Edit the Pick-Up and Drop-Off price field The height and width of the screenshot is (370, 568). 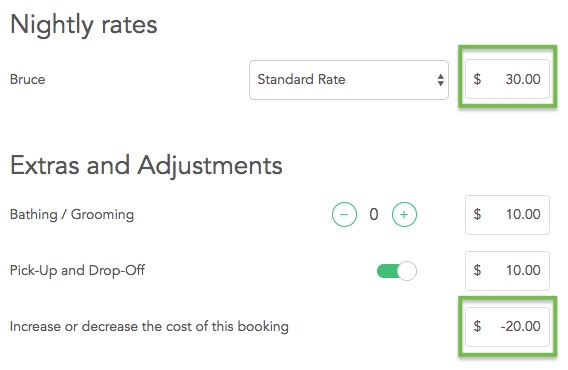click(507, 271)
